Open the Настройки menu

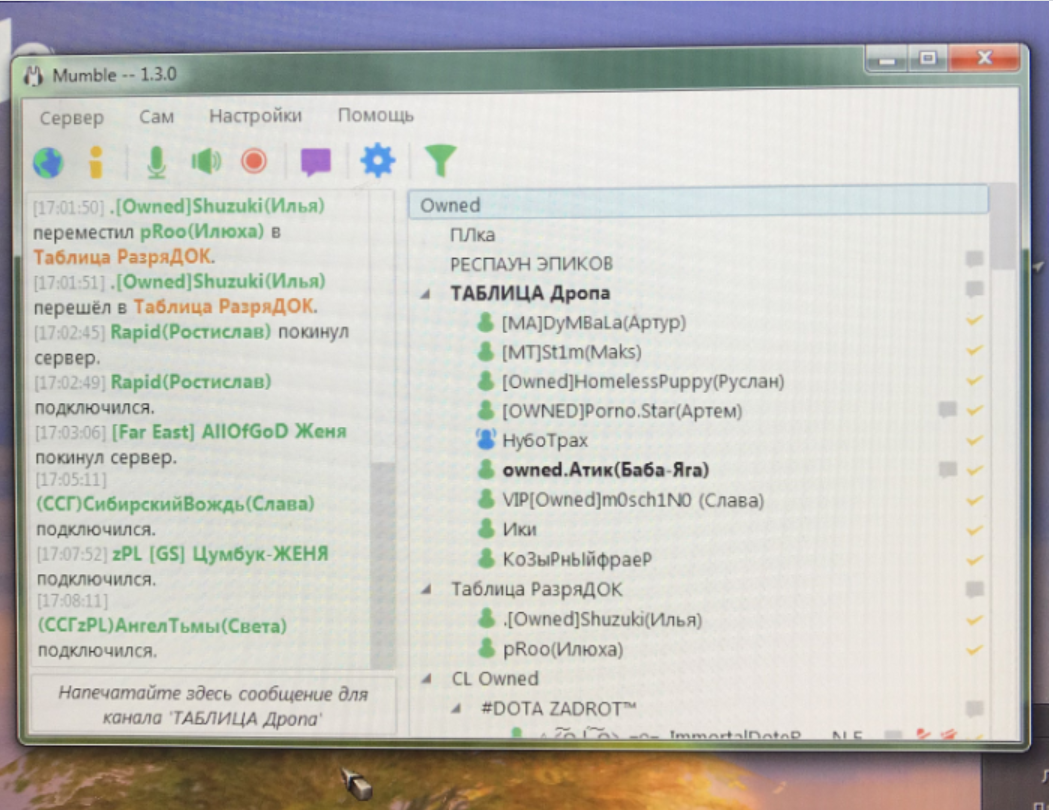(x=255, y=116)
